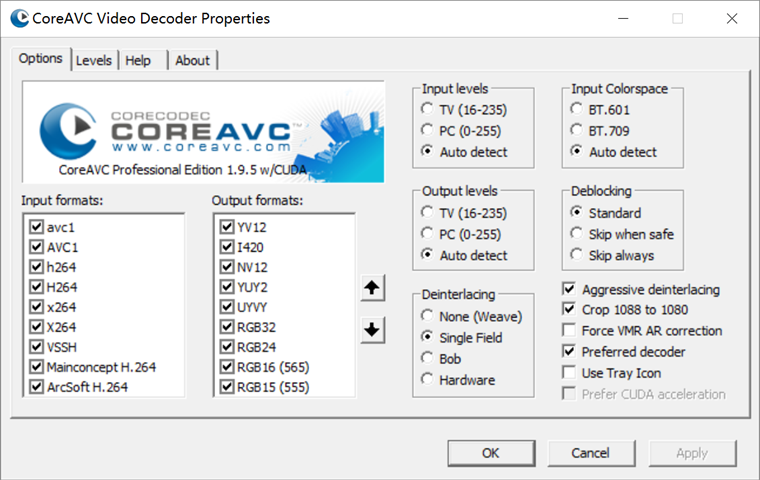Disable the YV12 output format

point(227,227)
